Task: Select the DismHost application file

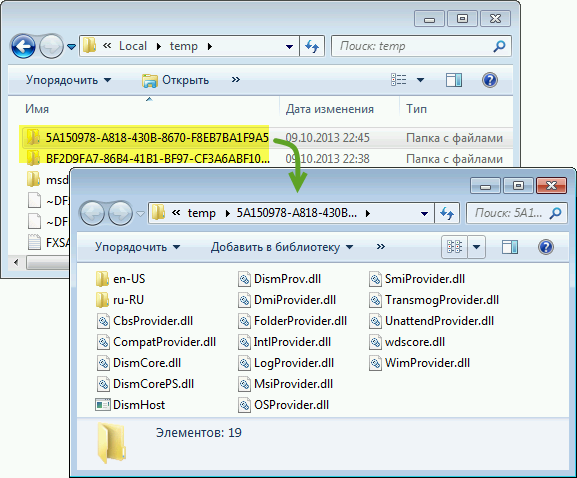Action: click(x=130, y=405)
